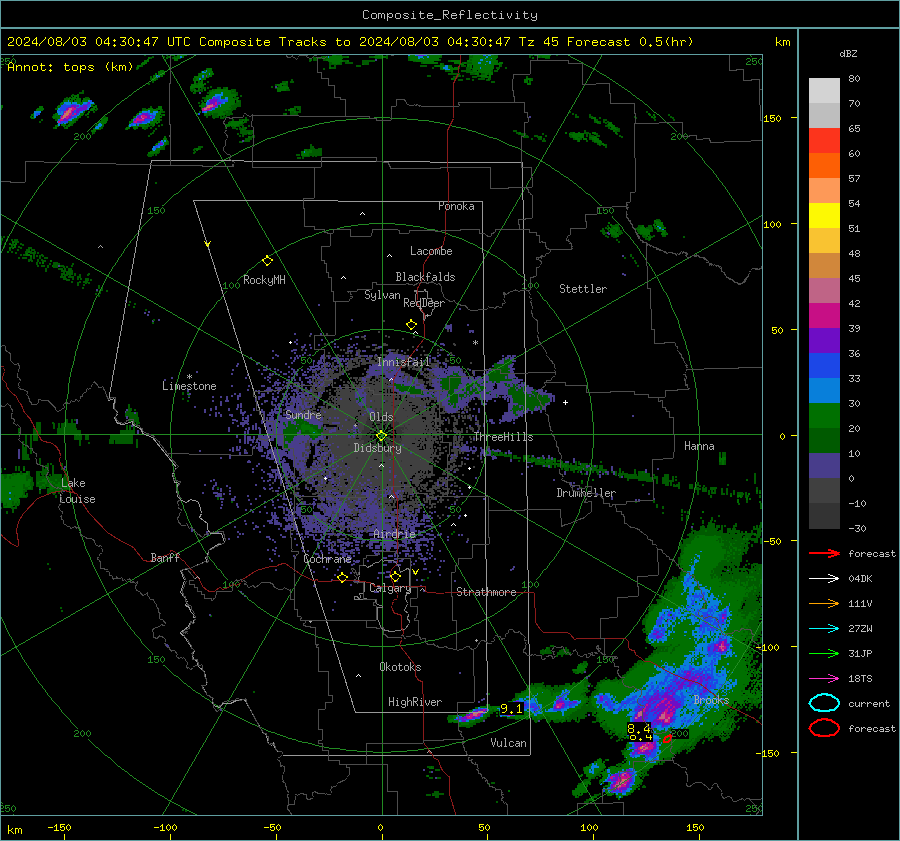The width and height of the screenshot is (900, 841).
Task: Click the Innisfail city label
Action: pos(404,362)
